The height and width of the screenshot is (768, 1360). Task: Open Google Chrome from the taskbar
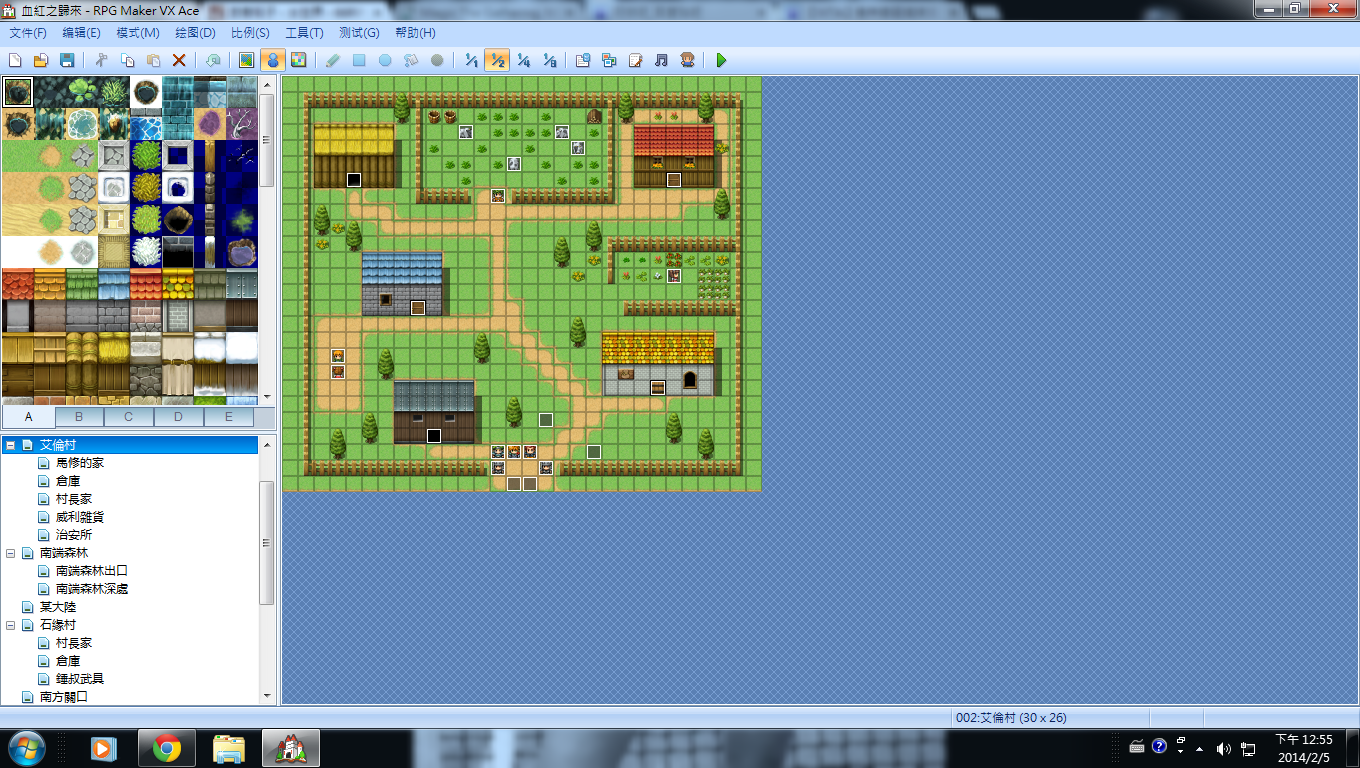[x=166, y=748]
